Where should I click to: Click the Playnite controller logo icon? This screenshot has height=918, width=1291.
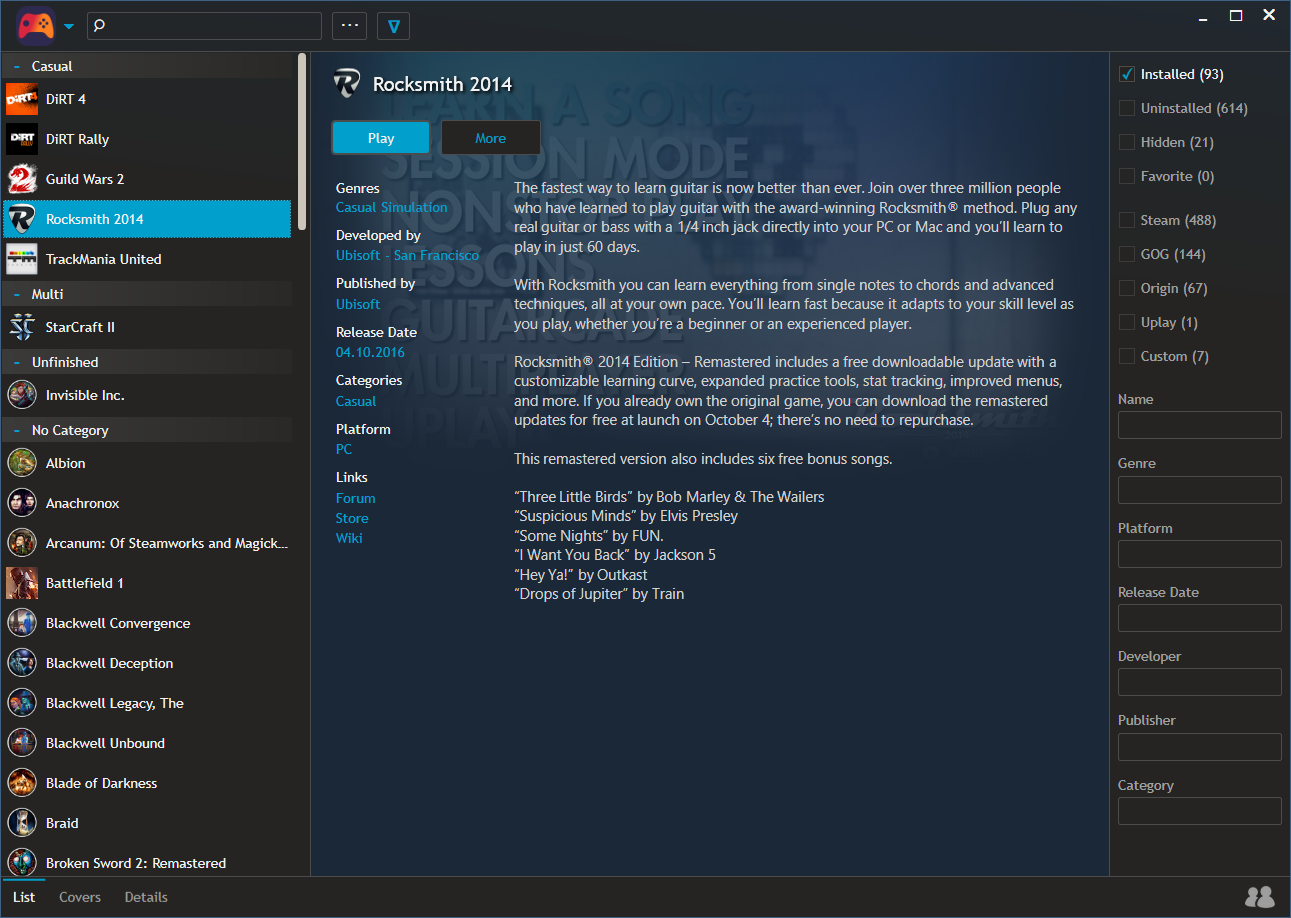35,26
